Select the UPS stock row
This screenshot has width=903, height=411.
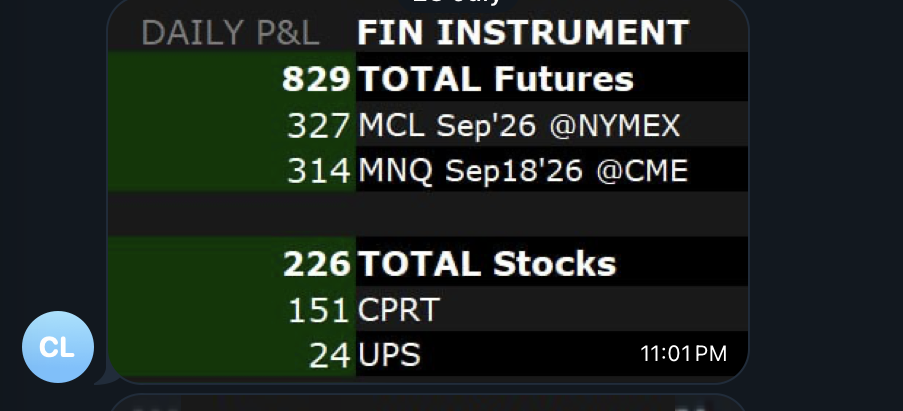pos(428,354)
